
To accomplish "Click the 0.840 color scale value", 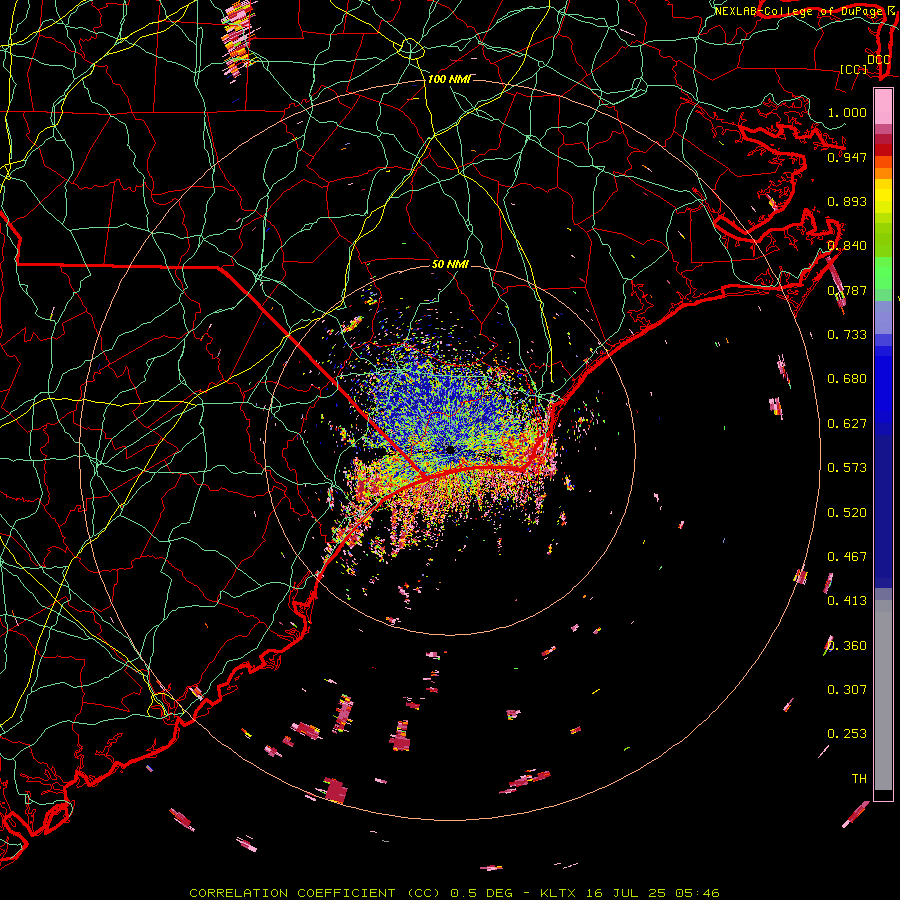I will click(847, 246).
